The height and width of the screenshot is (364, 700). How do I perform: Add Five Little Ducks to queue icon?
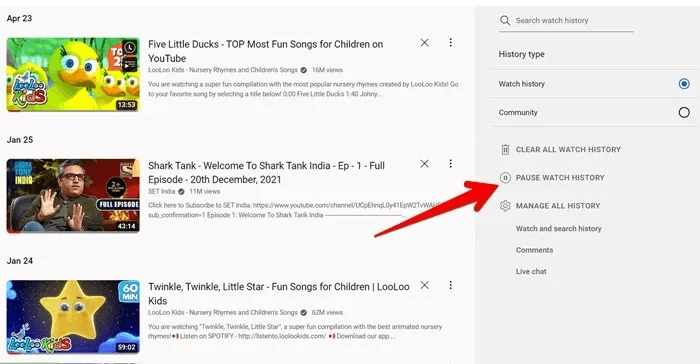click(x=129, y=64)
